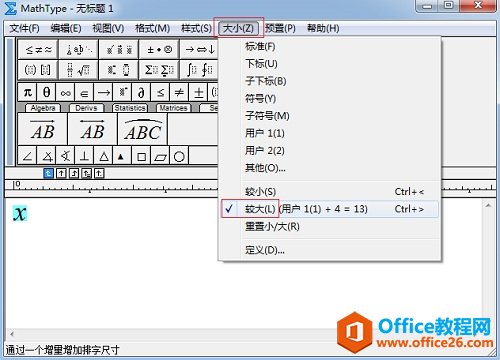Open the summation templates palette

[x=159, y=70]
